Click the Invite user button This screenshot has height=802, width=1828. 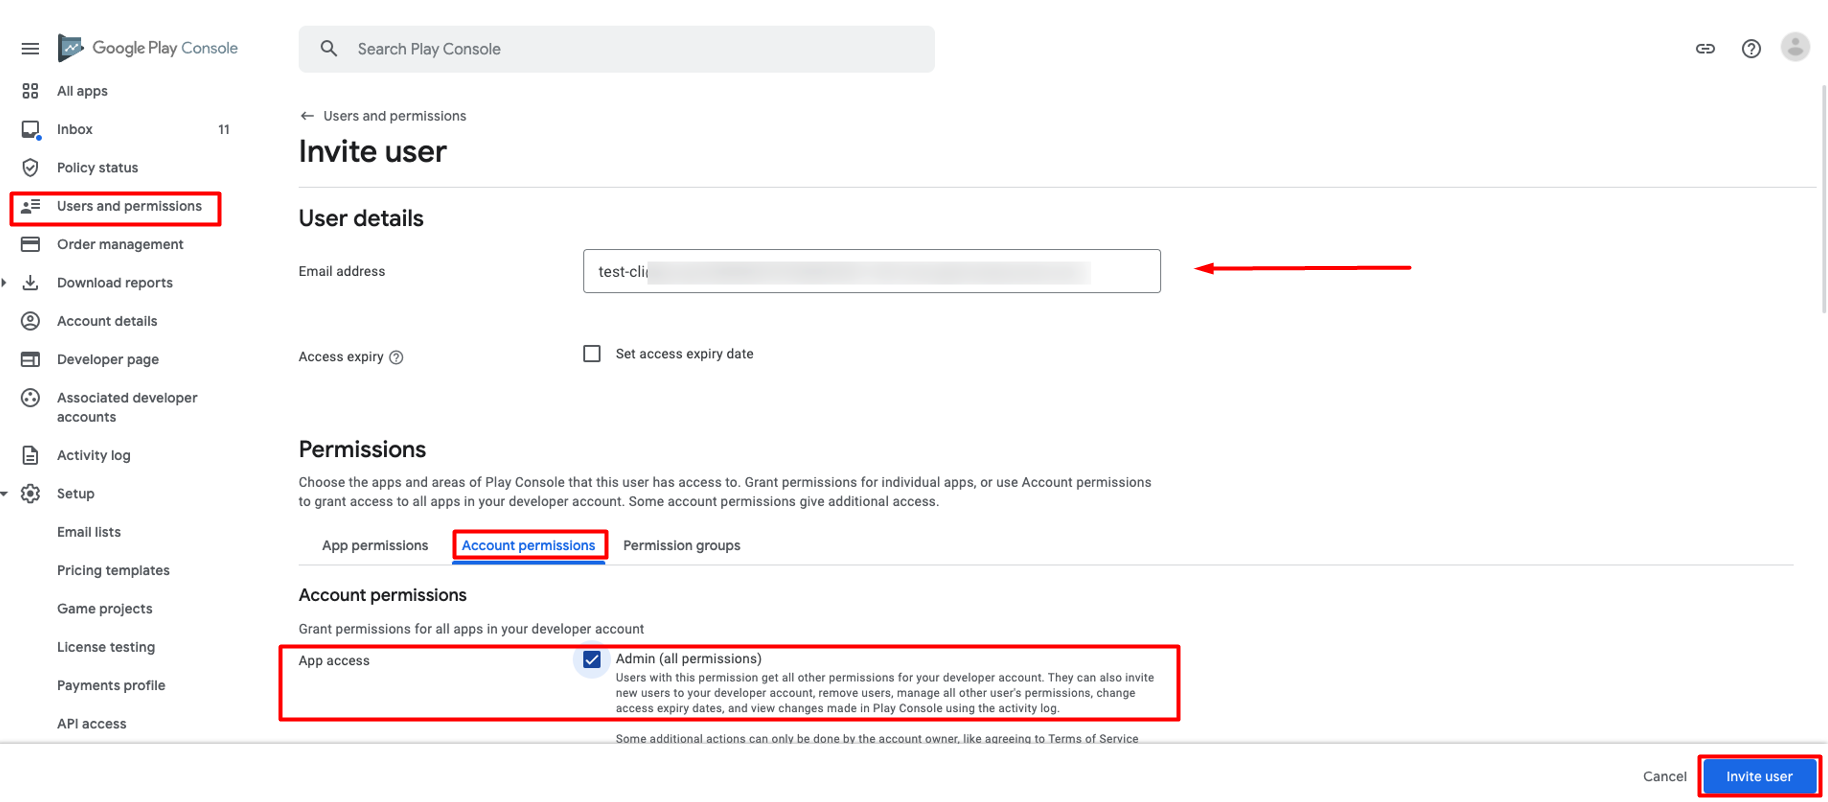tap(1758, 776)
